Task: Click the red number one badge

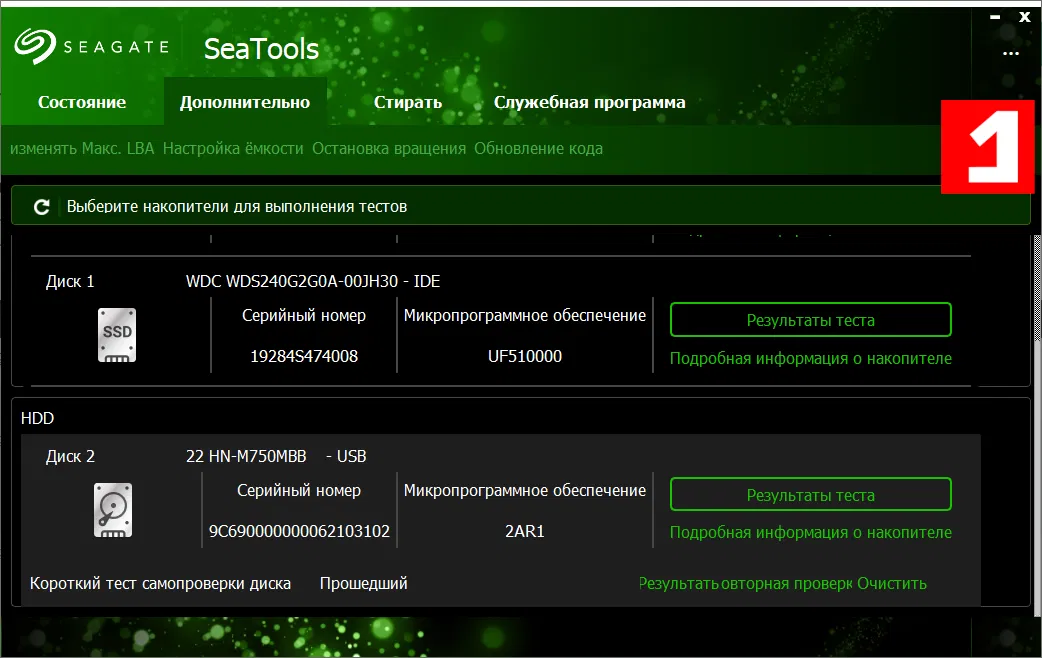Action: coord(987,146)
